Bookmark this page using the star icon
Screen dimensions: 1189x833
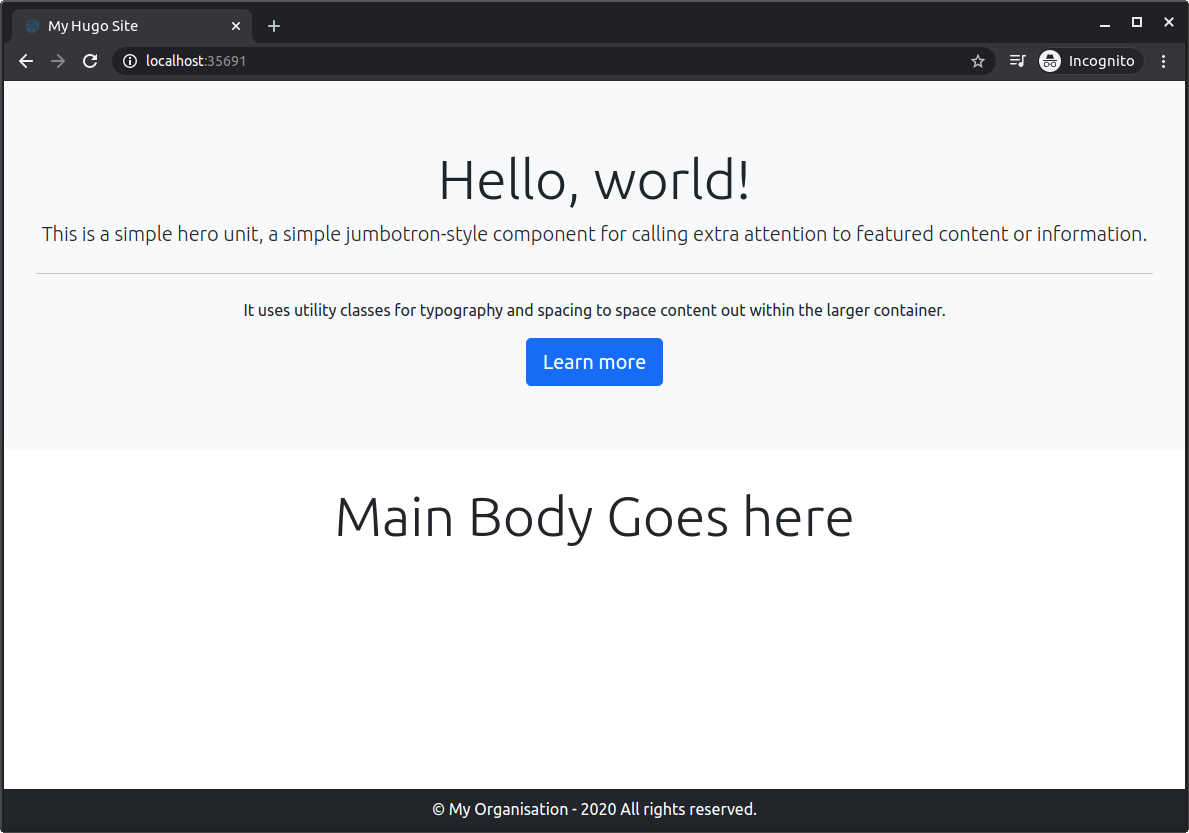977,61
